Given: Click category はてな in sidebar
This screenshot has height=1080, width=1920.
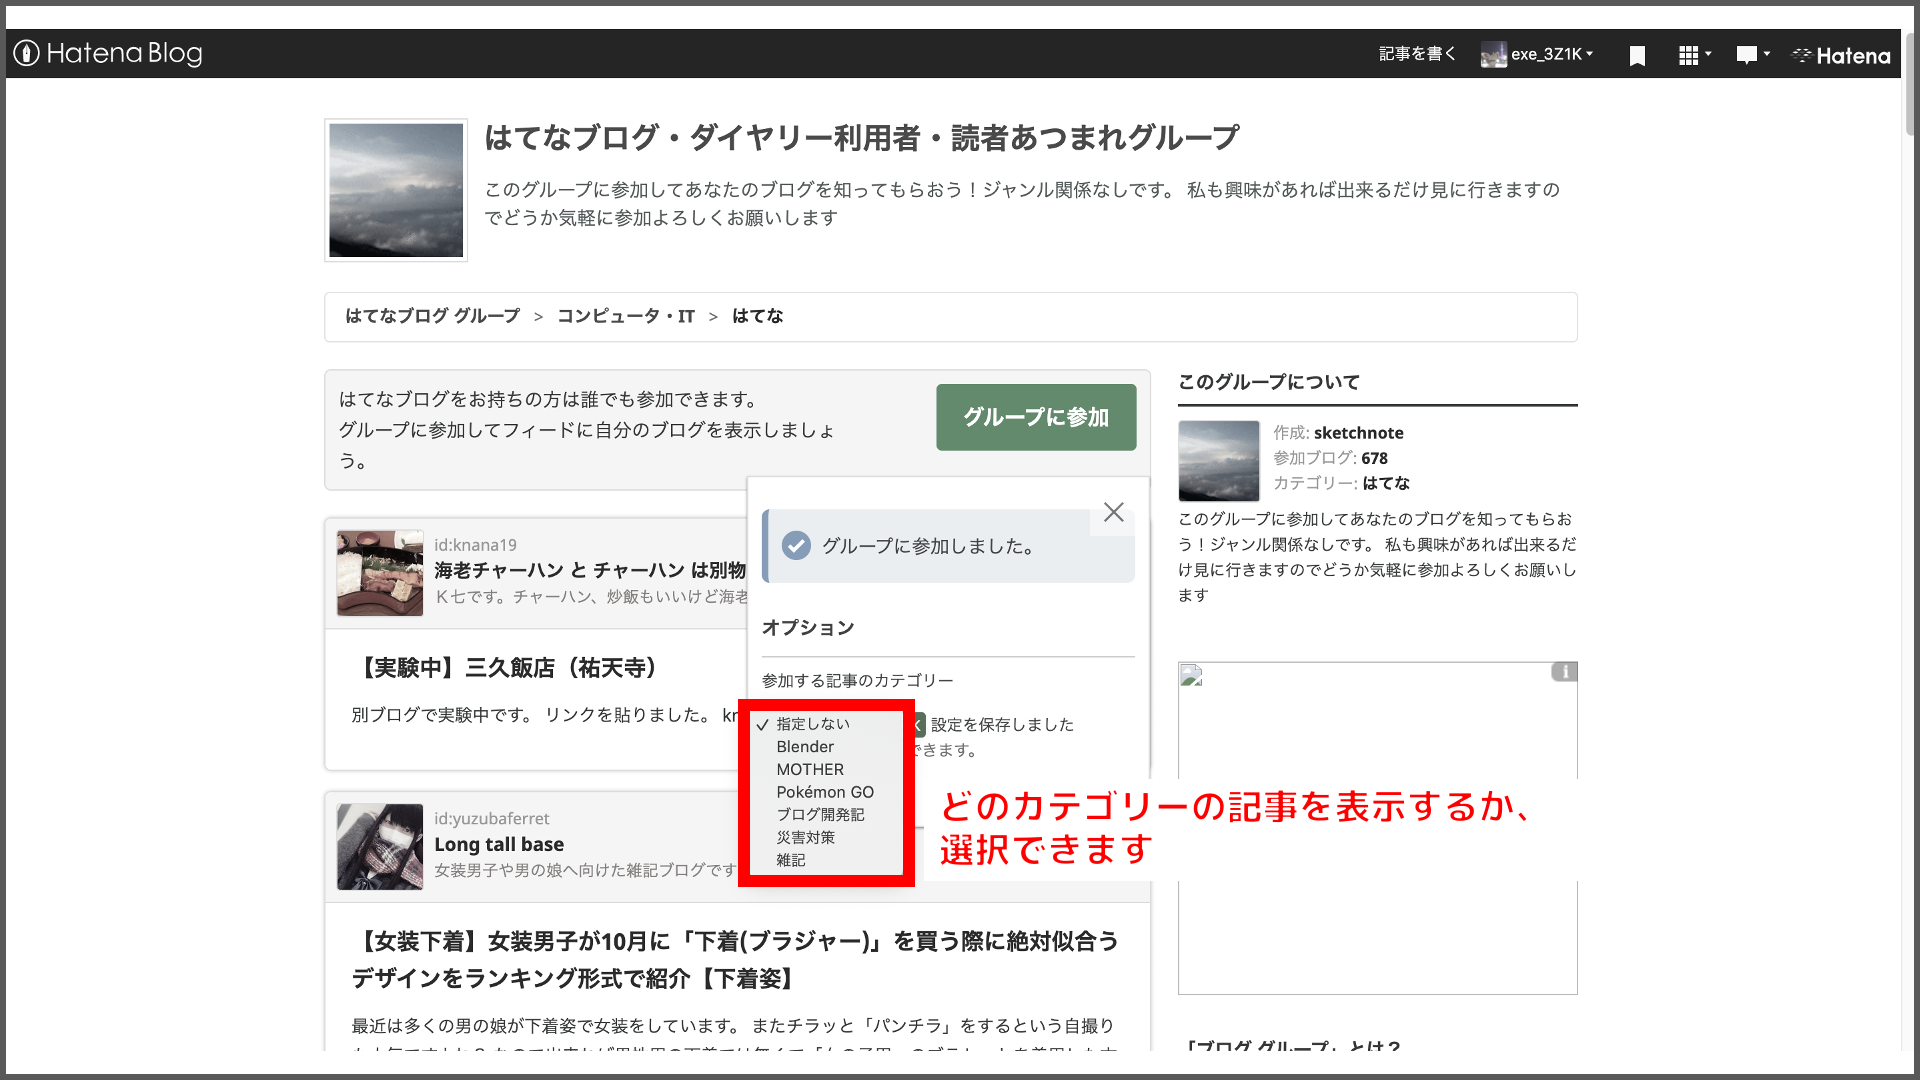Looking at the screenshot, I should point(1386,483).
